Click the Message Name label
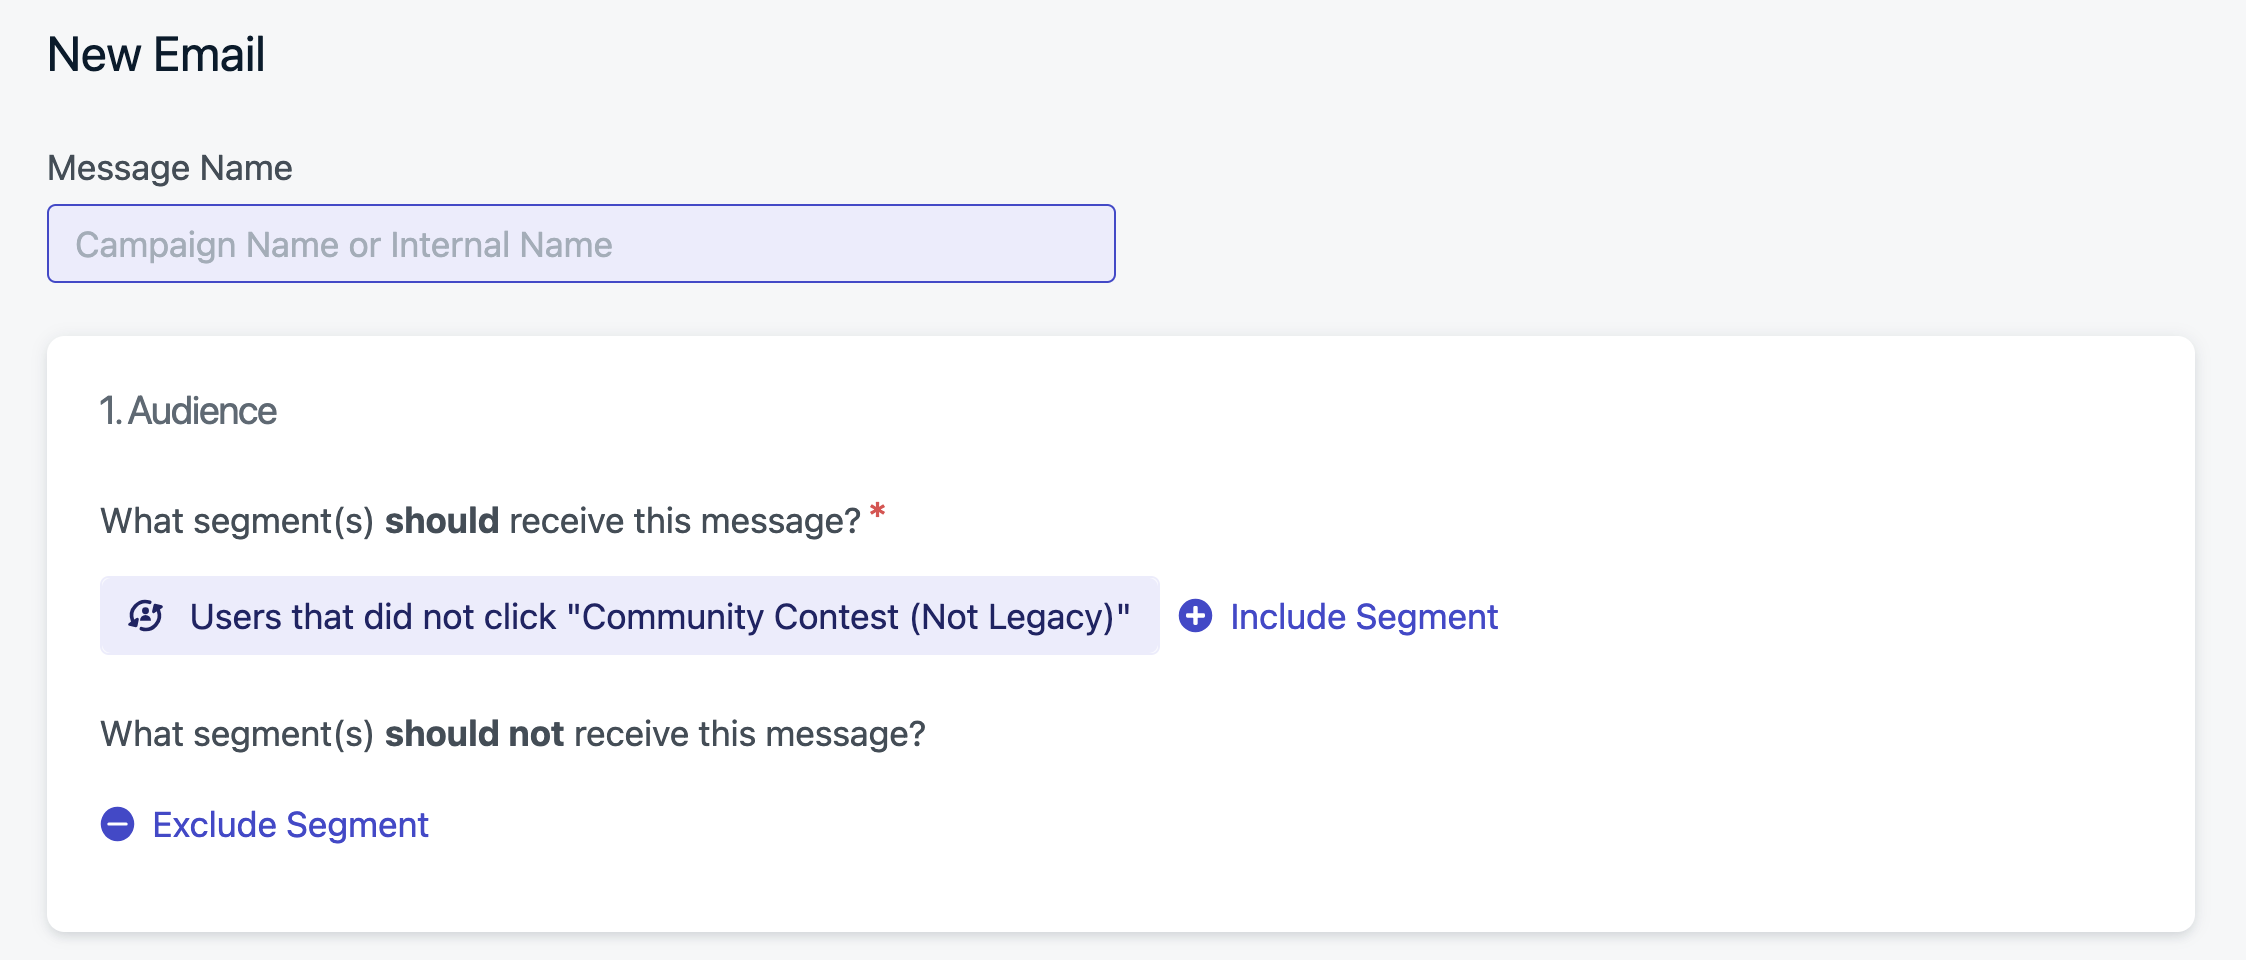 (170, 168)
